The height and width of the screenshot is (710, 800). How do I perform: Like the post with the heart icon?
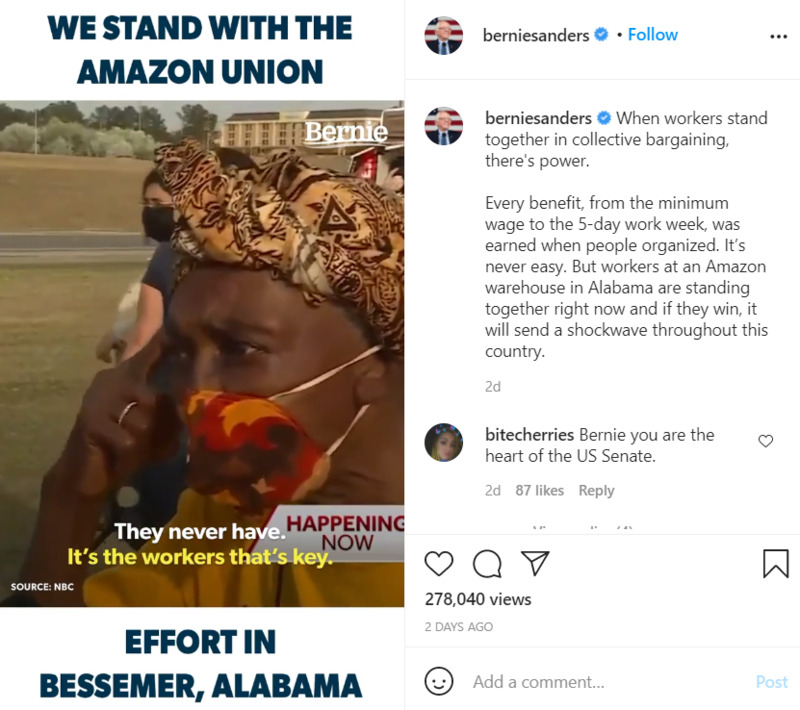(439, 564)
